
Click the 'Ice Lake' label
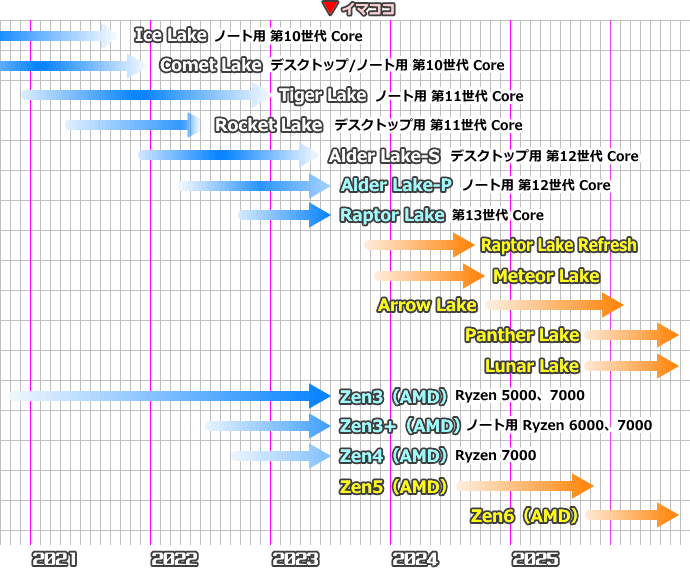171,35
